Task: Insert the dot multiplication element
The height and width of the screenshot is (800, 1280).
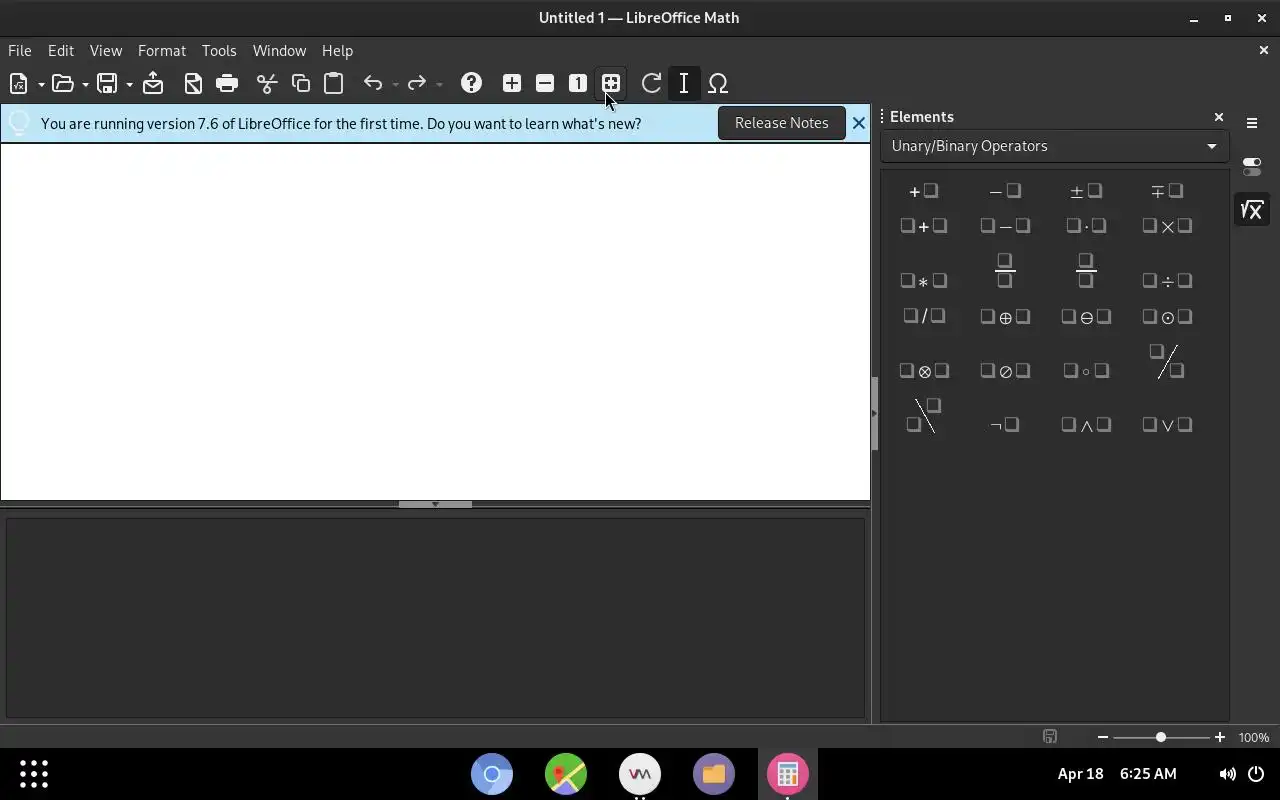Action: [x=1086, y=226]
